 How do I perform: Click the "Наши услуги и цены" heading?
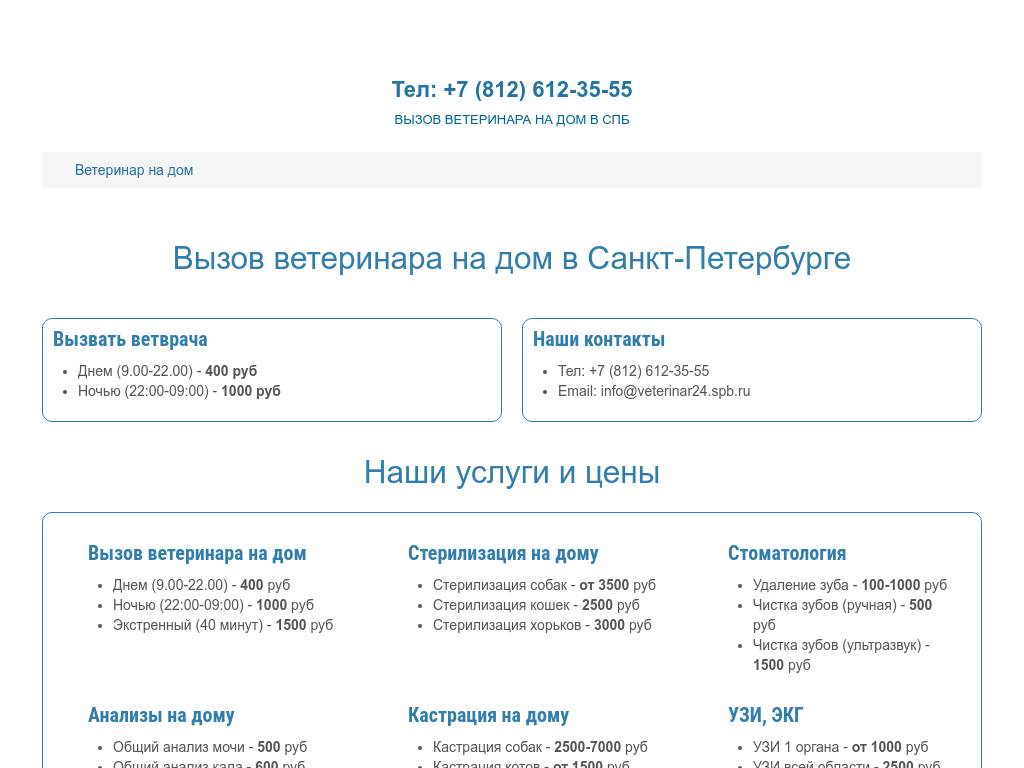pyautogui.click(x=511, y=472)
